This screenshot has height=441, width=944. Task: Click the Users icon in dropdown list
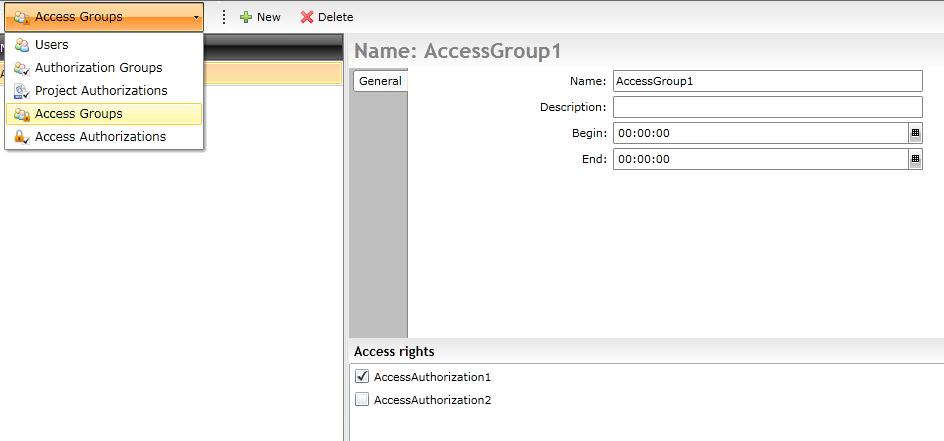(21, 45)
